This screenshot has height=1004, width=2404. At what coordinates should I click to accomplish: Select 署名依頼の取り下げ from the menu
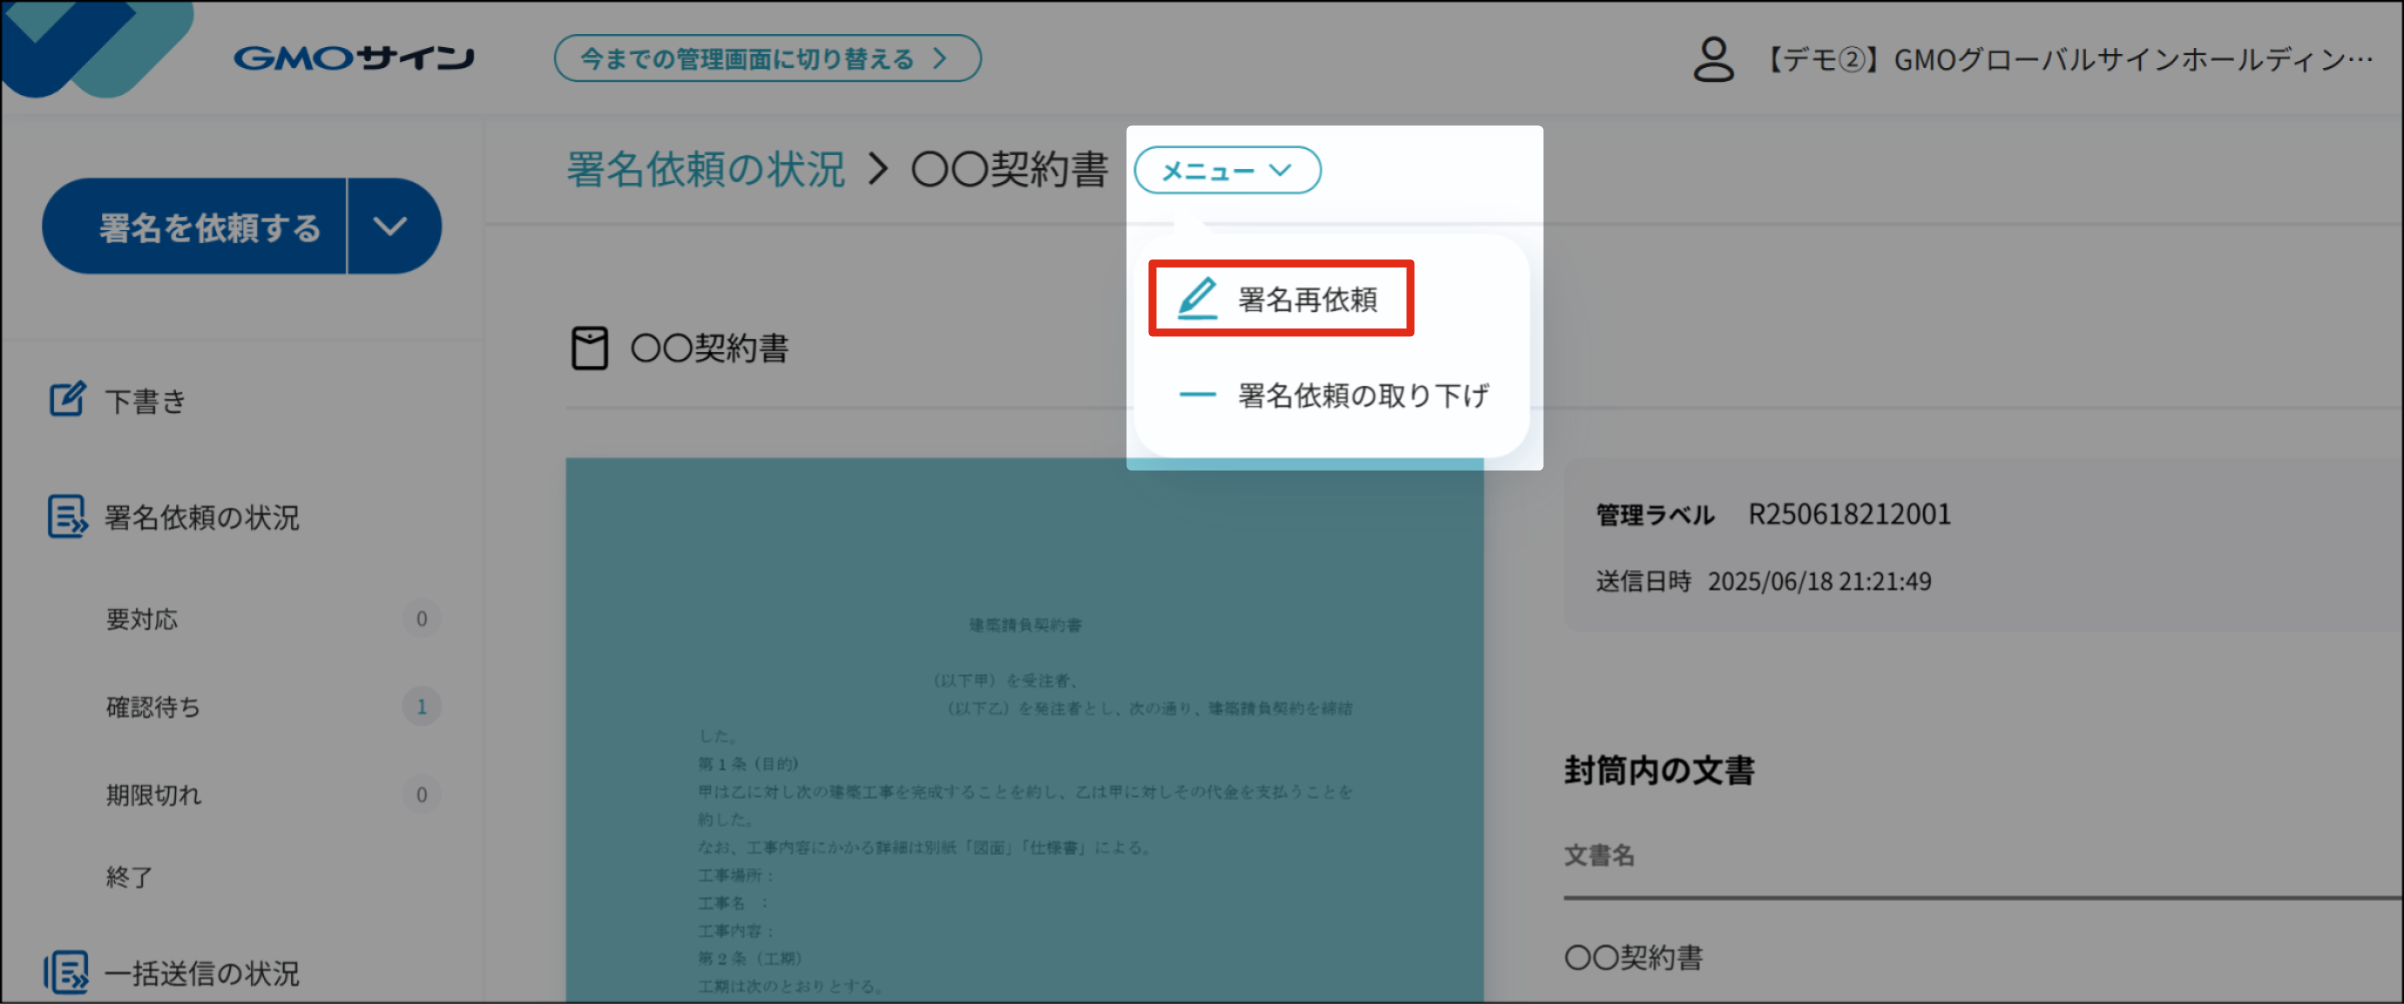pyautogui.click(x=1362, y=395)
